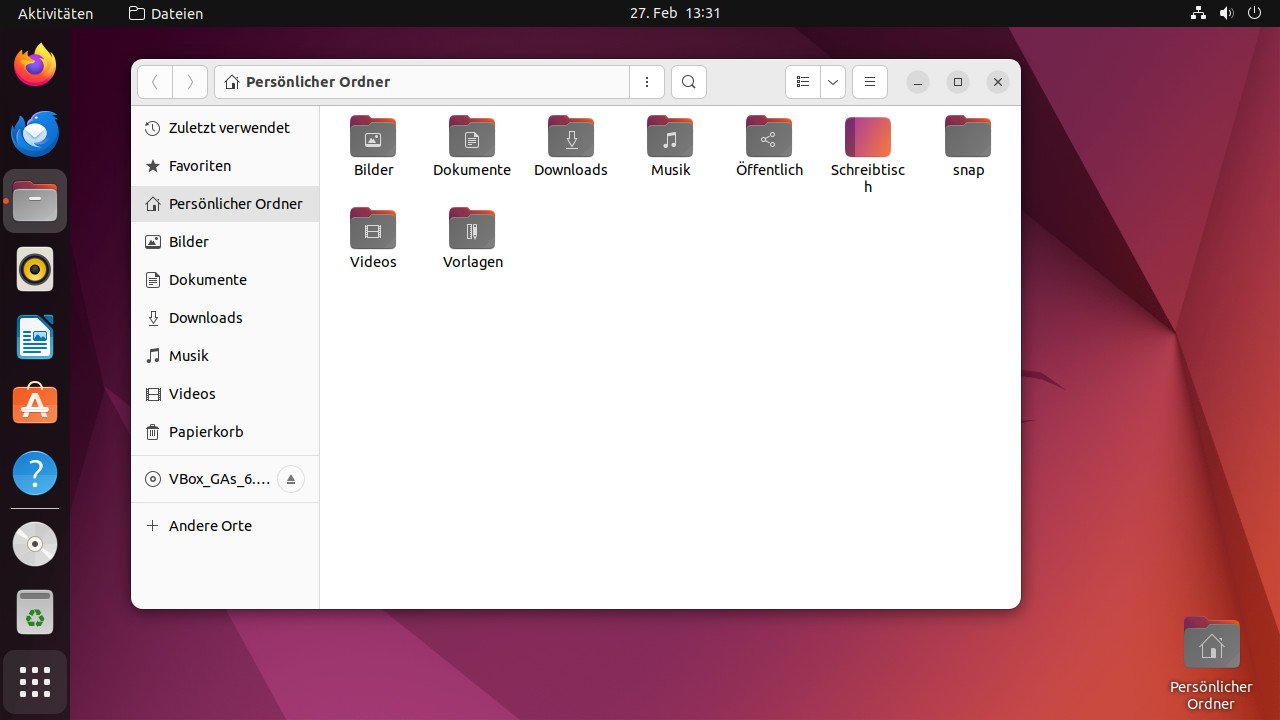This screenshot has height=720, width=1280.
Task: Toggle the Zuletzt verwendet sidebar entry
Action: 229,128
